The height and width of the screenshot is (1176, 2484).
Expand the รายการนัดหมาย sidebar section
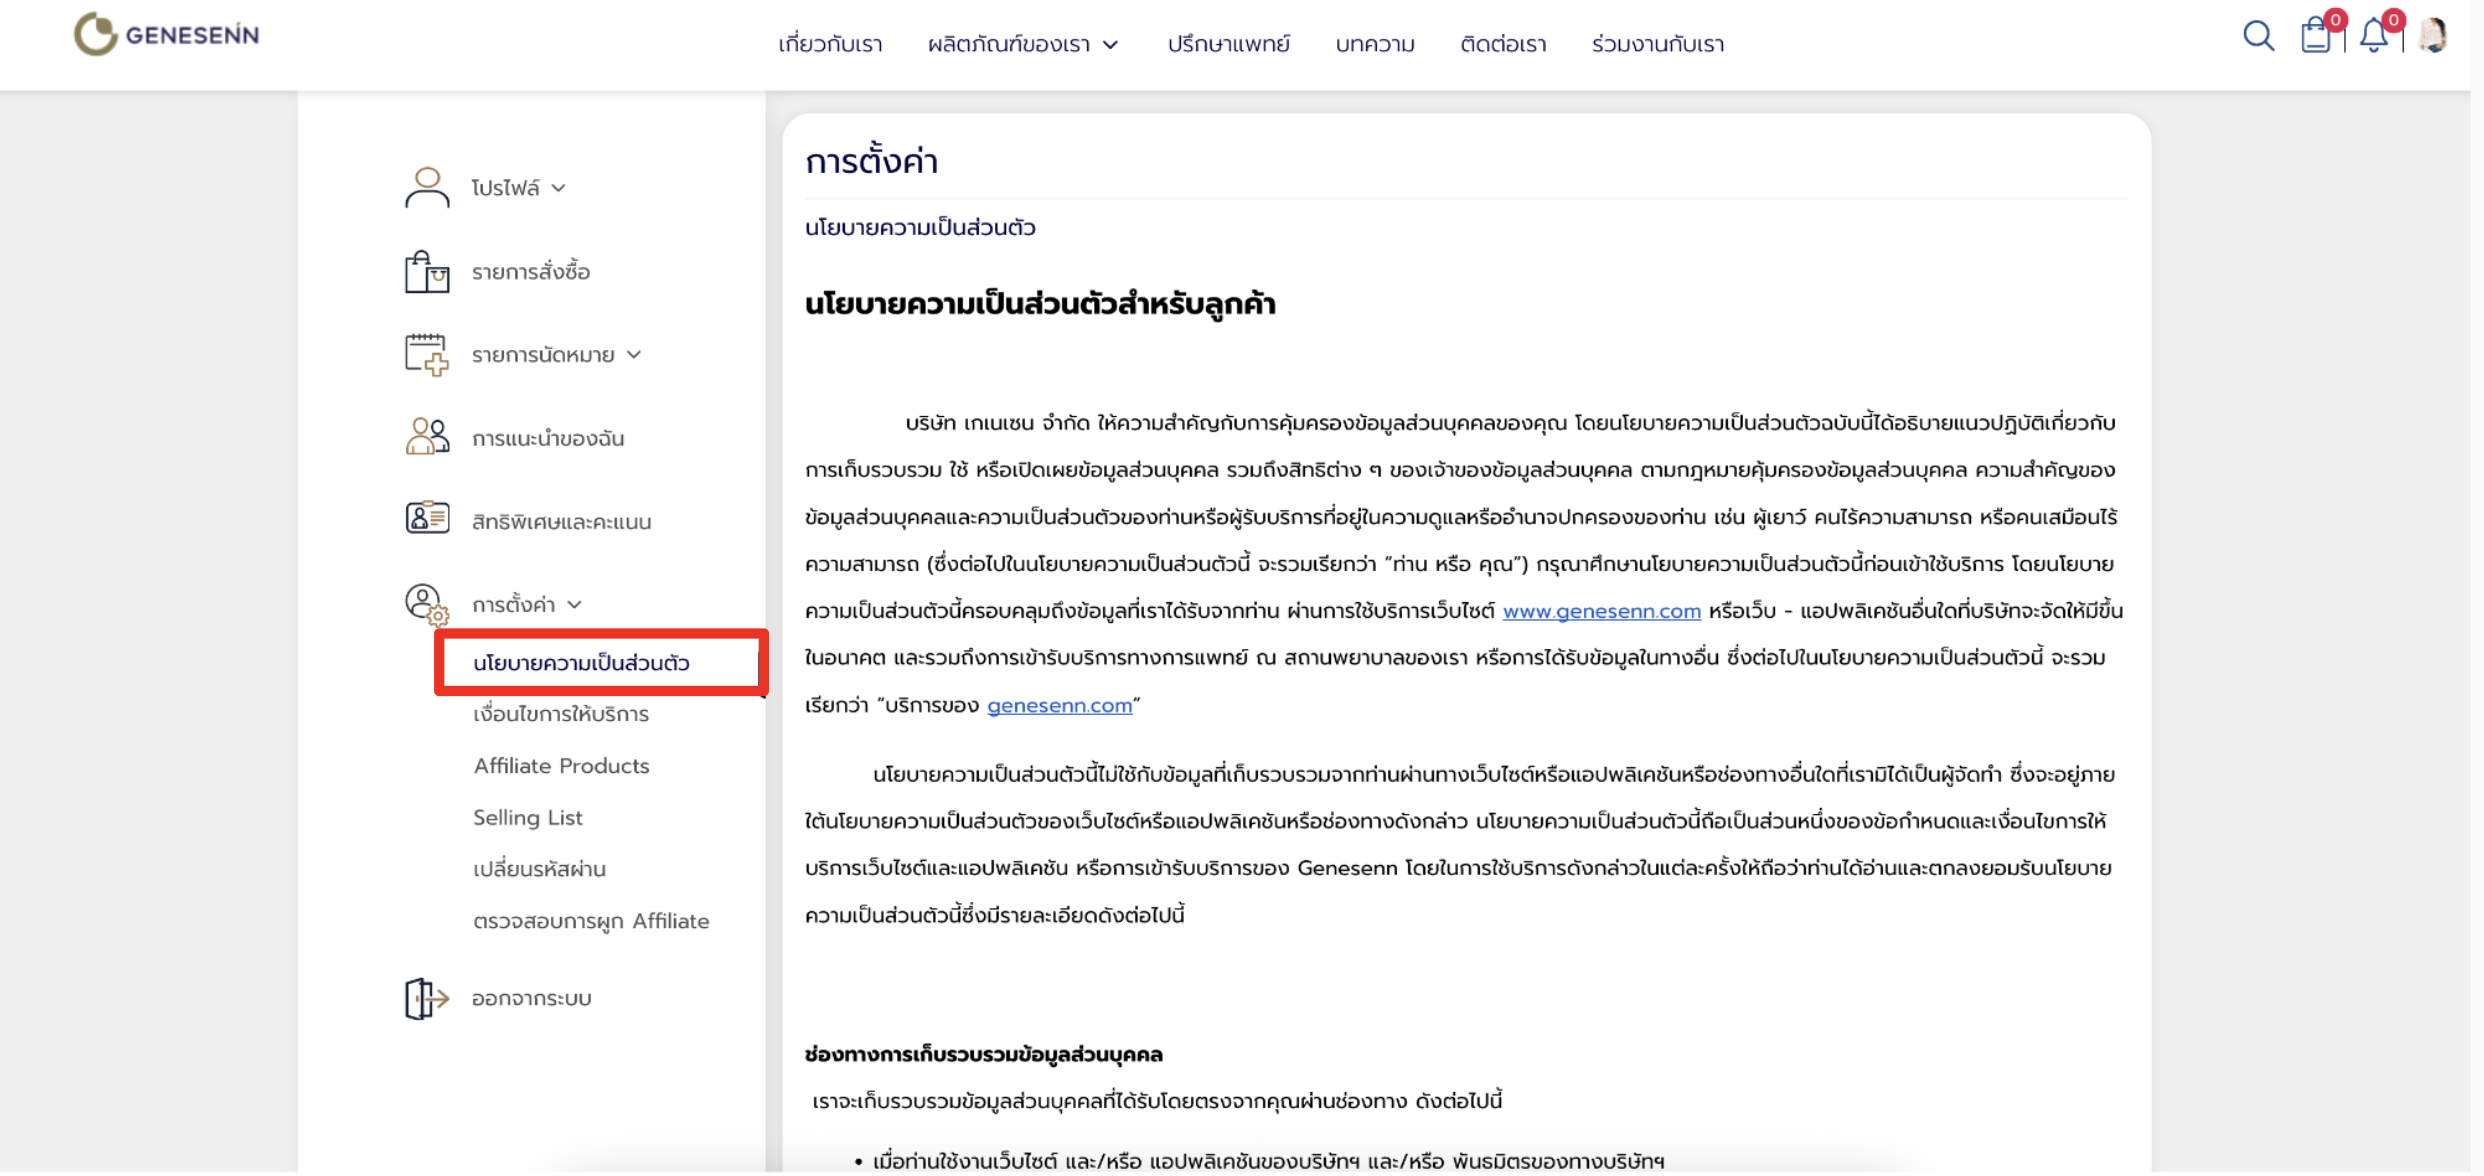pyautogui.click(x=556, y=355)
